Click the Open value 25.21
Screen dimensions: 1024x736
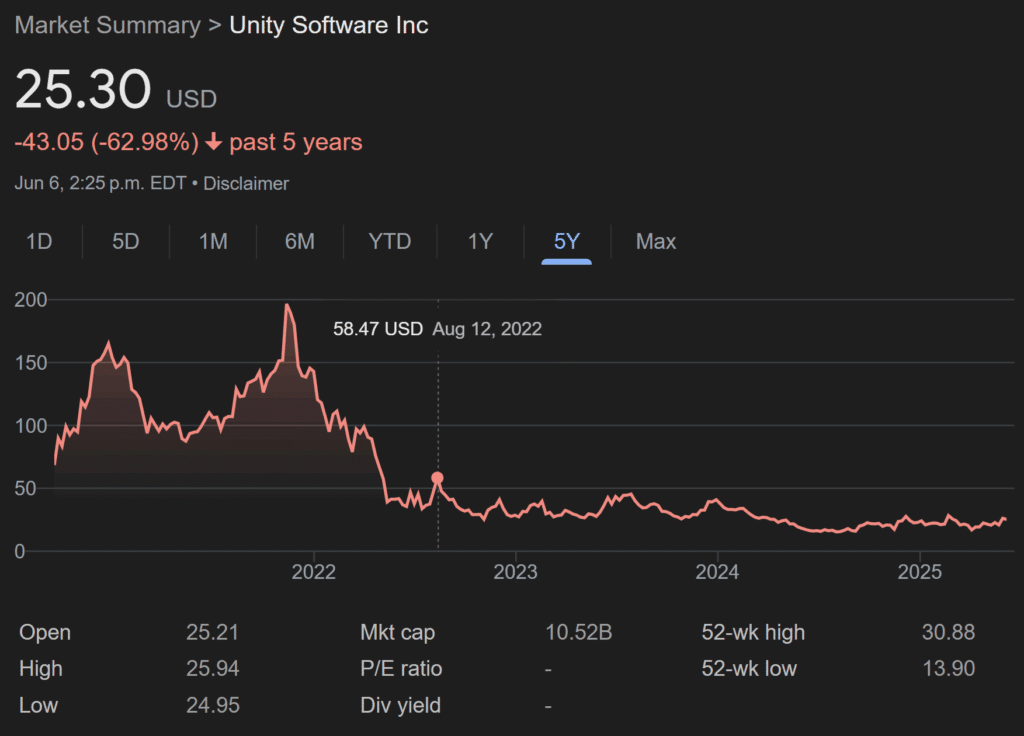click(x=212, y=632)
